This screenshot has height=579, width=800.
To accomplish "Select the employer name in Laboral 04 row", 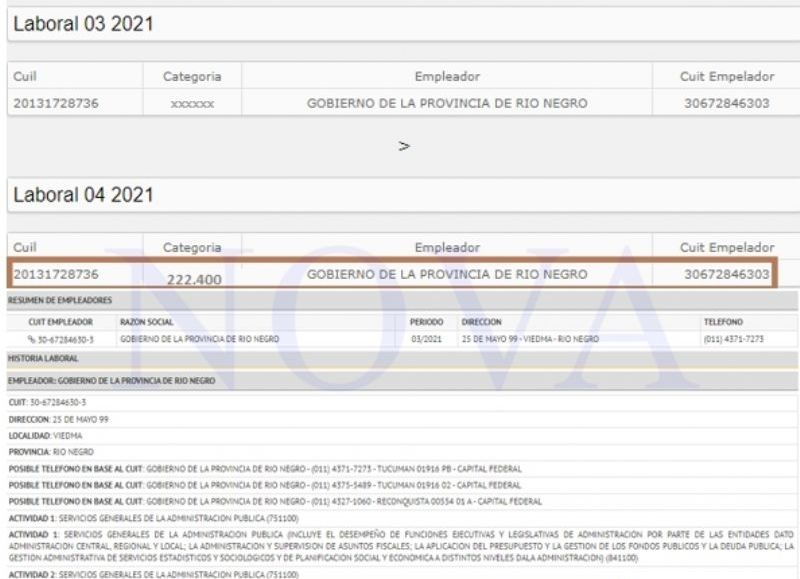I will 447,274.
